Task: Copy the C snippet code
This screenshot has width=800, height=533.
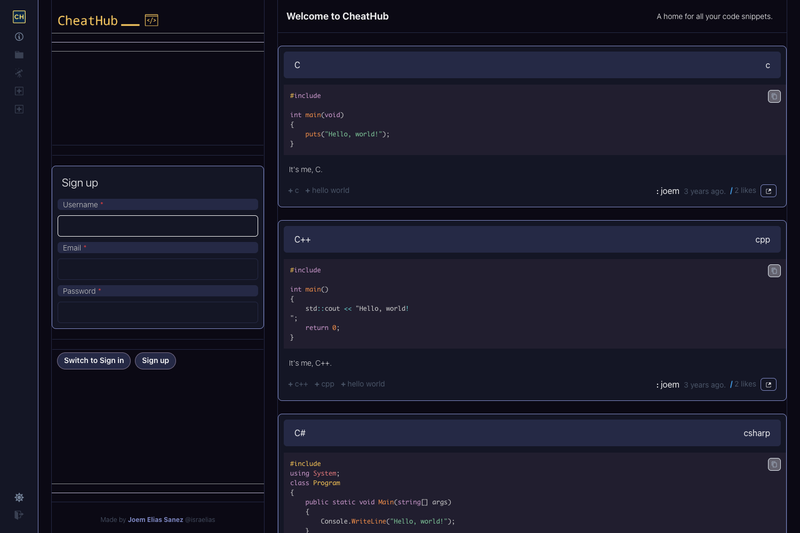Action: pyautogui.click(x=774, y=96)
